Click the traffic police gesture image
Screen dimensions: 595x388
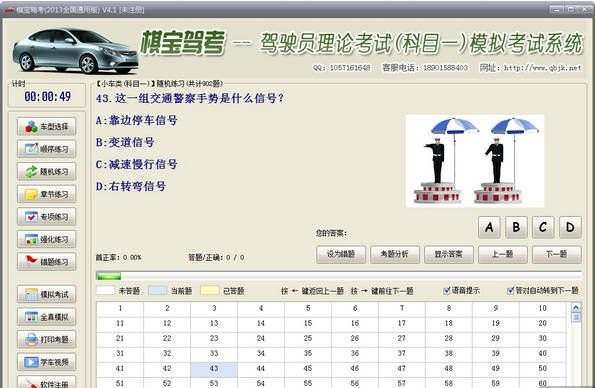click(475, 161)
